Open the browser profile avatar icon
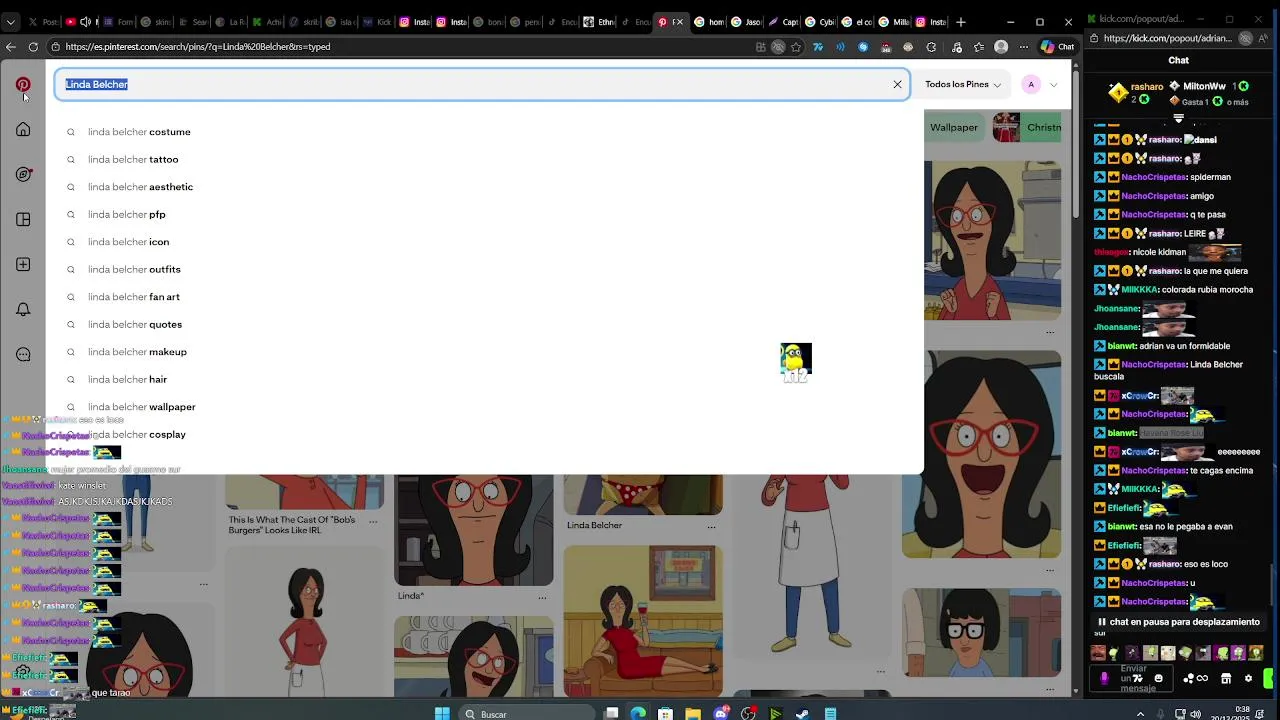Viewport: 1280px width, 720px height. 1001,47
